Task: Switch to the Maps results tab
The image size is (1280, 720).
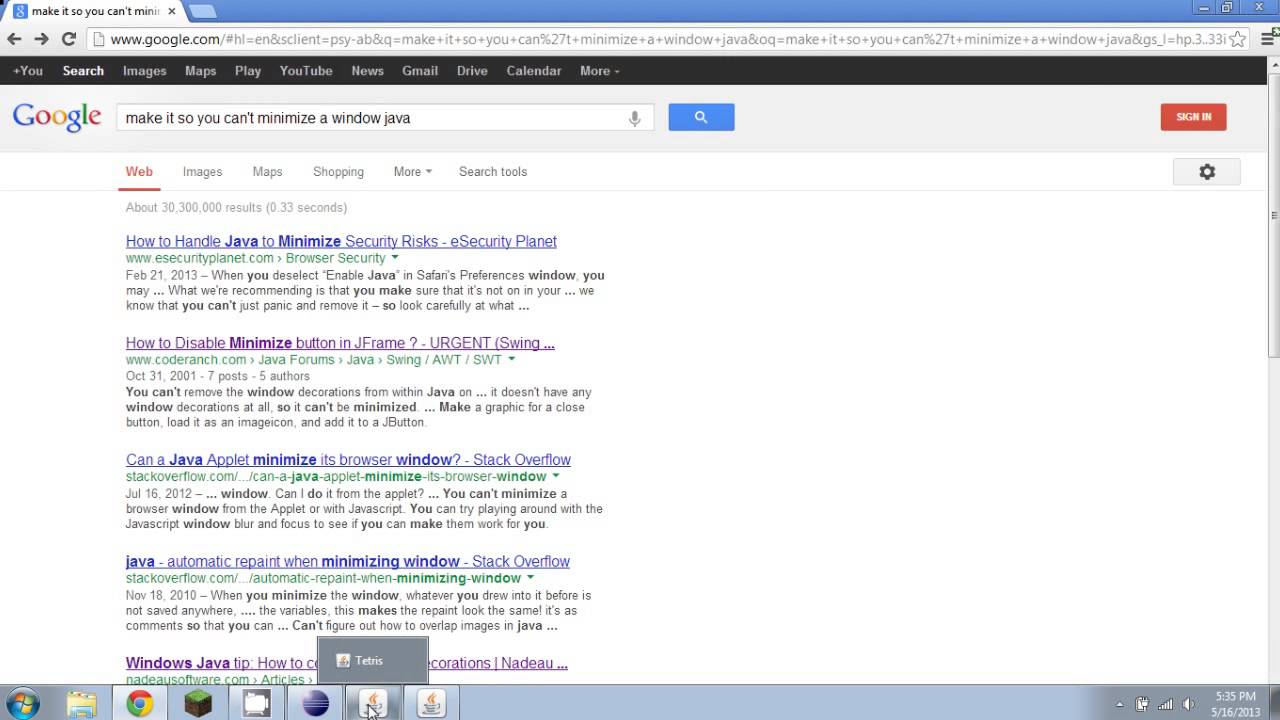Action: 267,172
